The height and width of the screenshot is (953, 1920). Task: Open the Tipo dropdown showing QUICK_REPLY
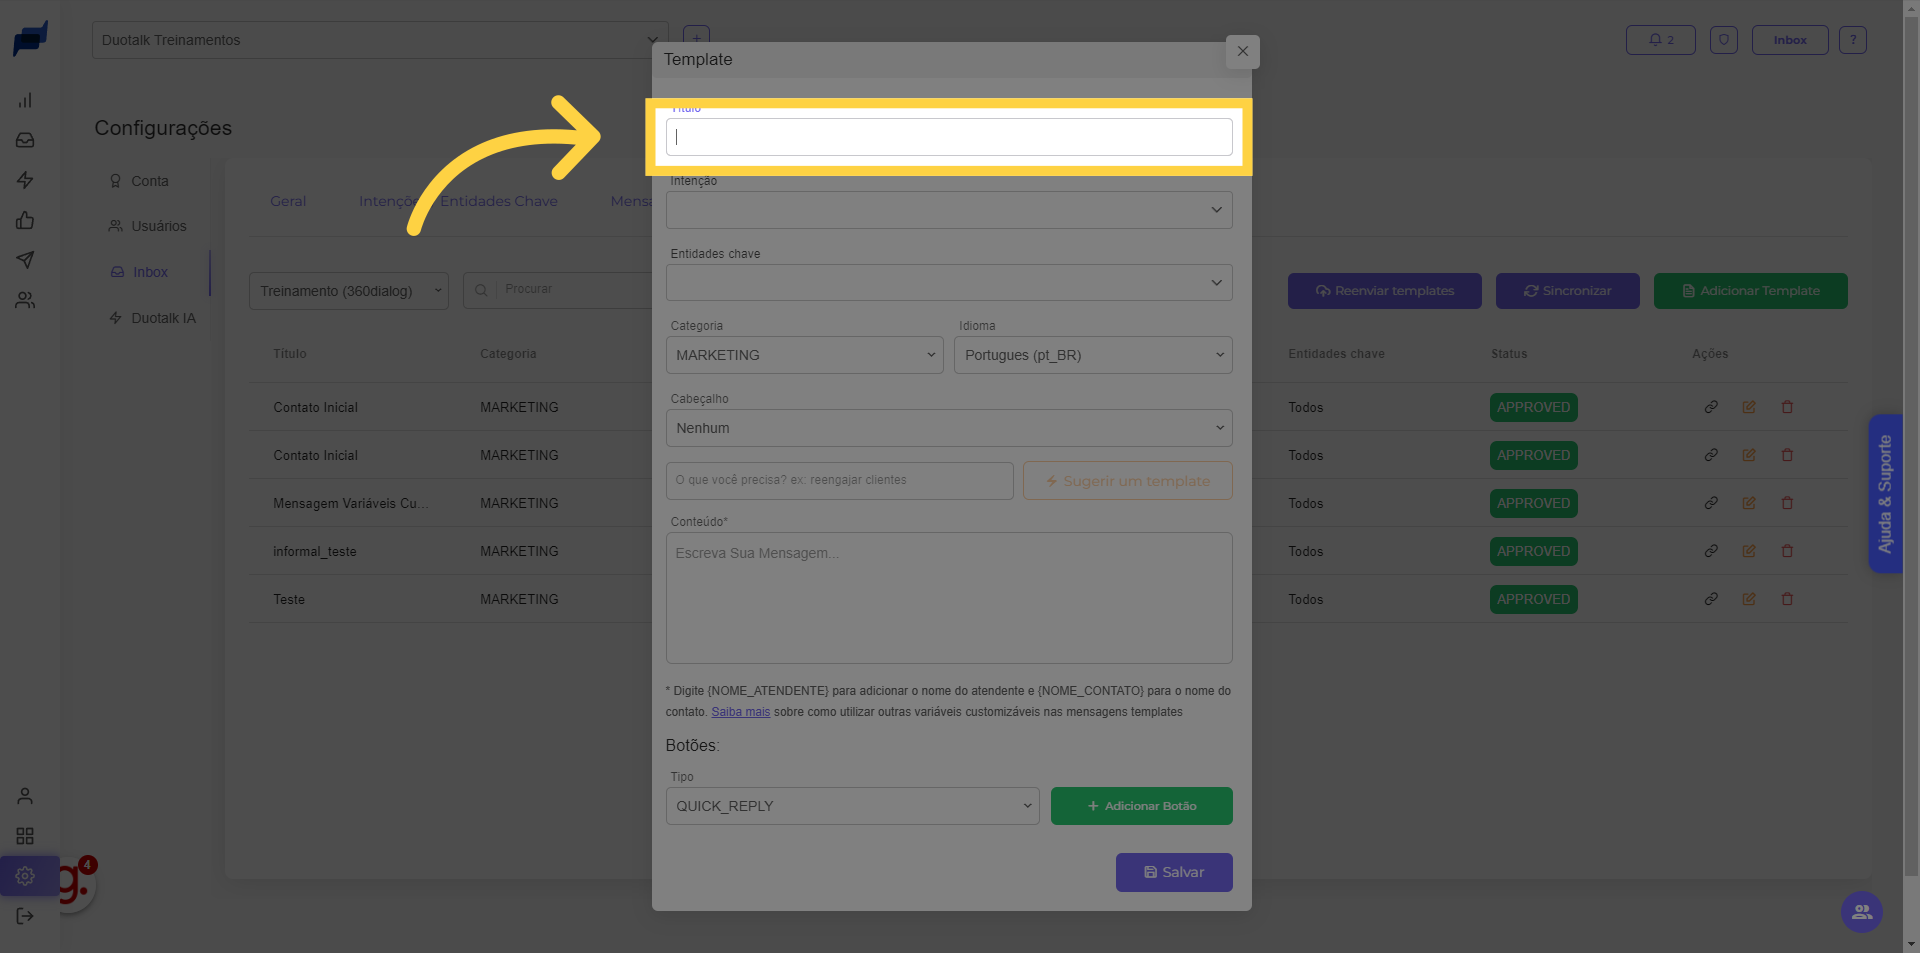pos(852,806)
